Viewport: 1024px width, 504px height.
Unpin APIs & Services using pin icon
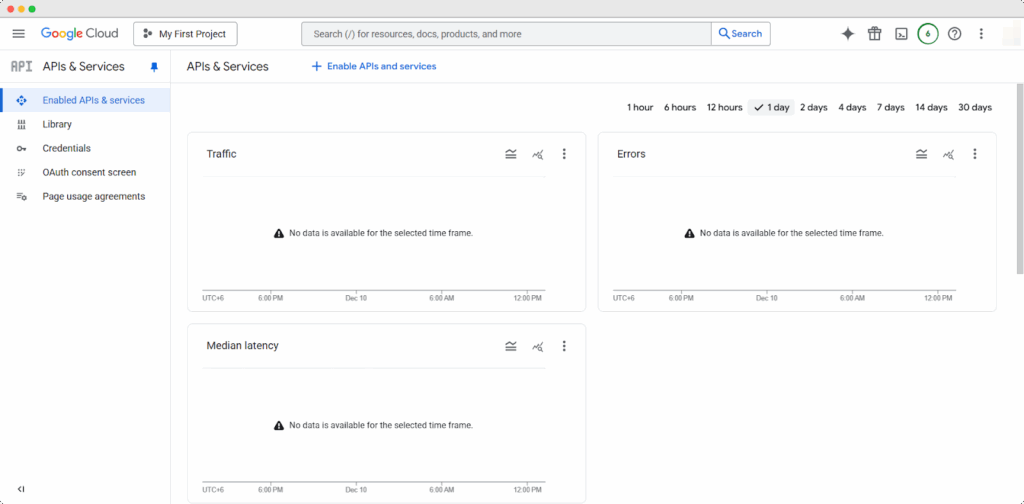click(154, 67)
